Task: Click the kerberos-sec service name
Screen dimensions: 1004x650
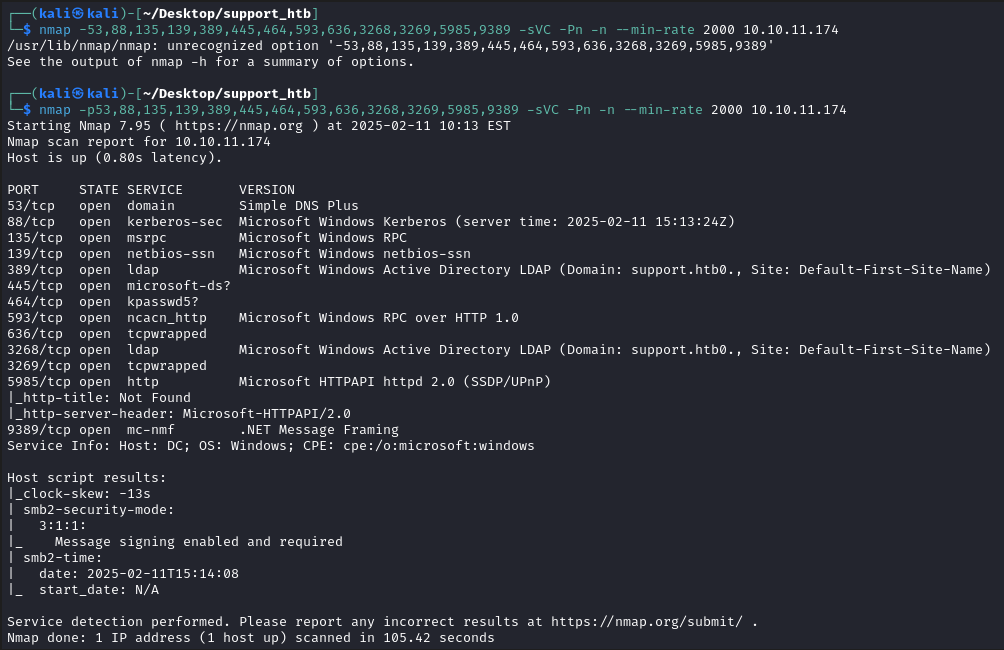Action: pos(171,221)
